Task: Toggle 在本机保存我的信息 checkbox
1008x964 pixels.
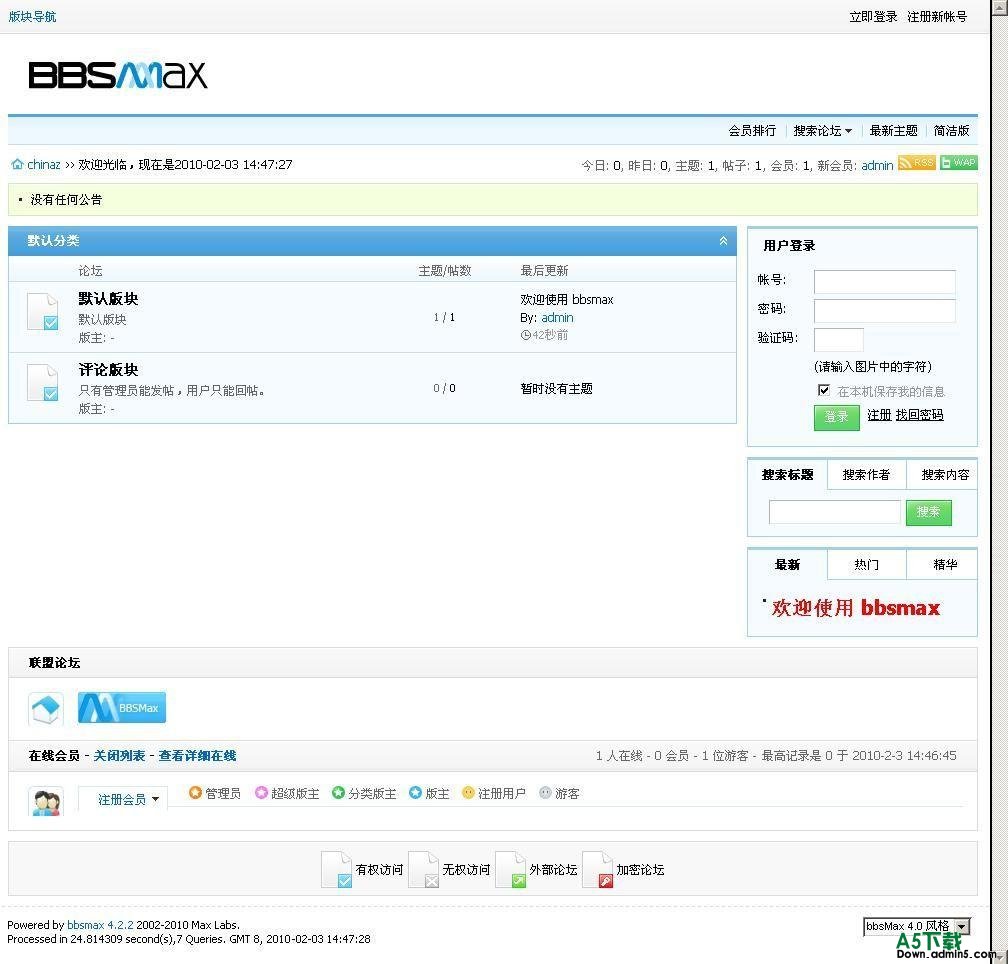Action: click(824, 390)
